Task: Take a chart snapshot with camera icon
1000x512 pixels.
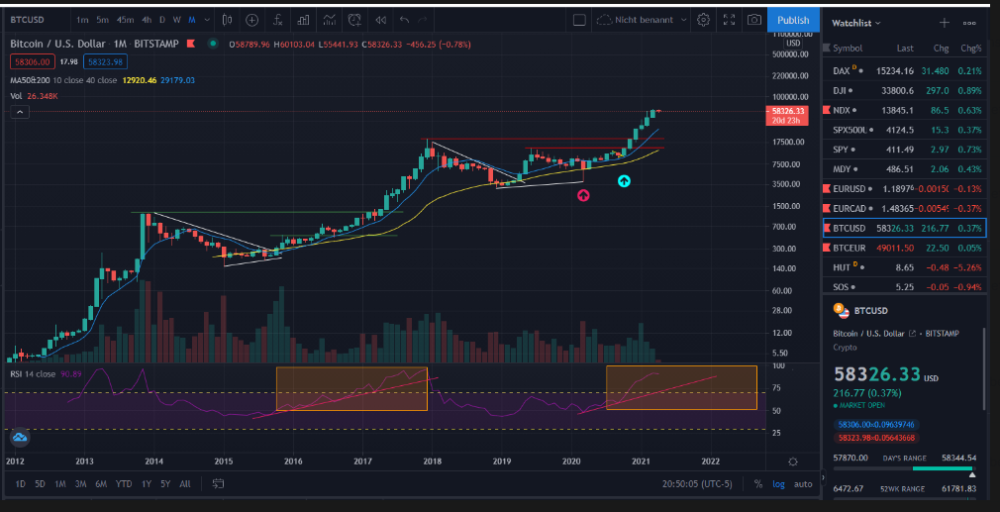Action: 754,20
